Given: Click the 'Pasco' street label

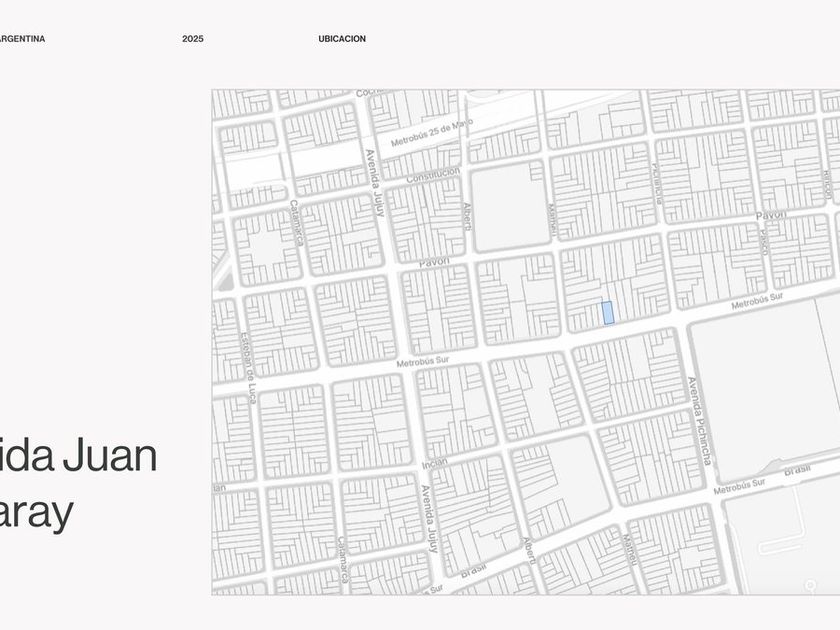Looking at the screenshot, I should (x=764, y=242).
